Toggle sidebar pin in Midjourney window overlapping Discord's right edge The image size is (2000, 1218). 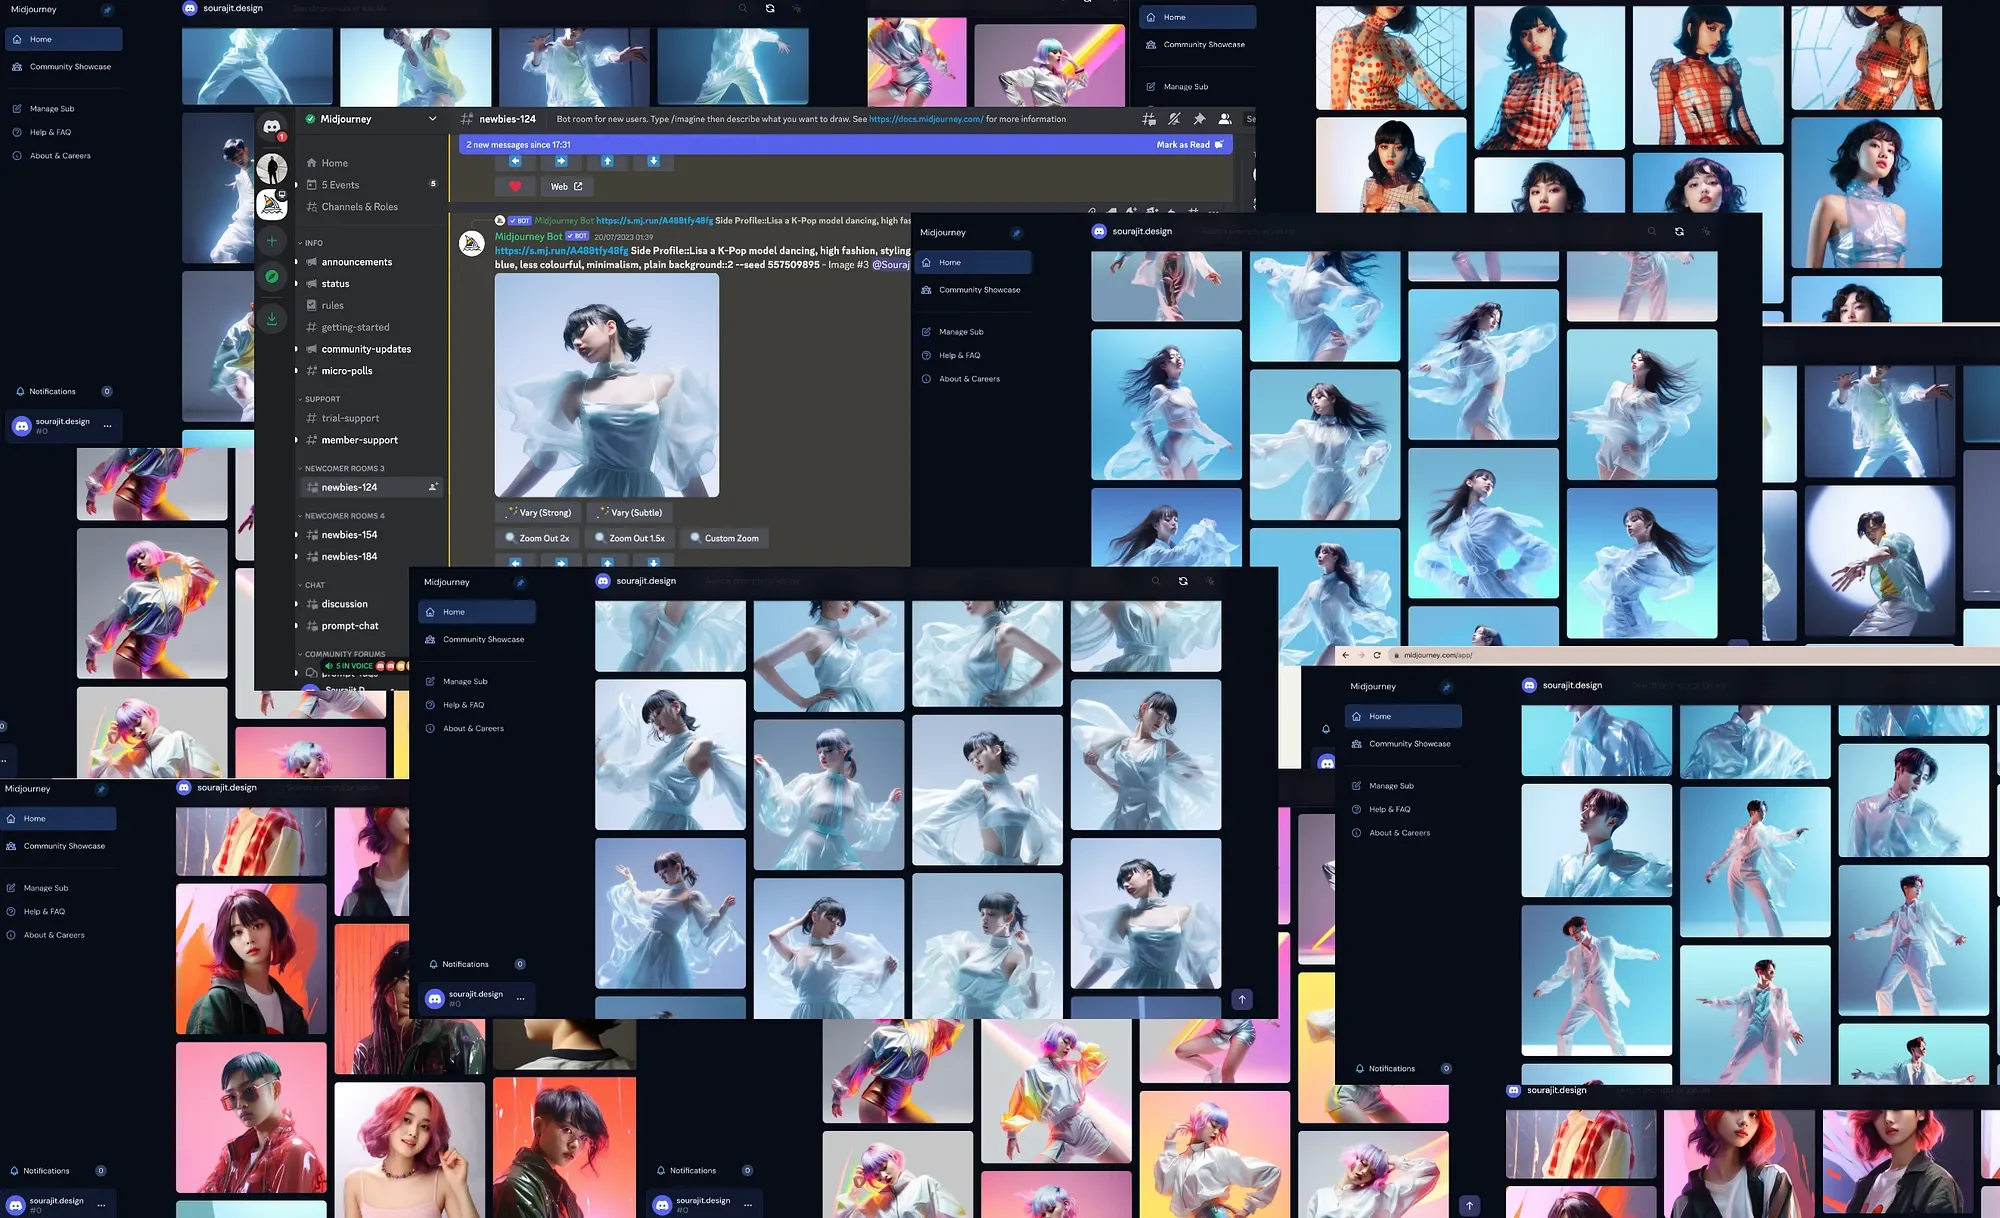[x=1016, y=233]
